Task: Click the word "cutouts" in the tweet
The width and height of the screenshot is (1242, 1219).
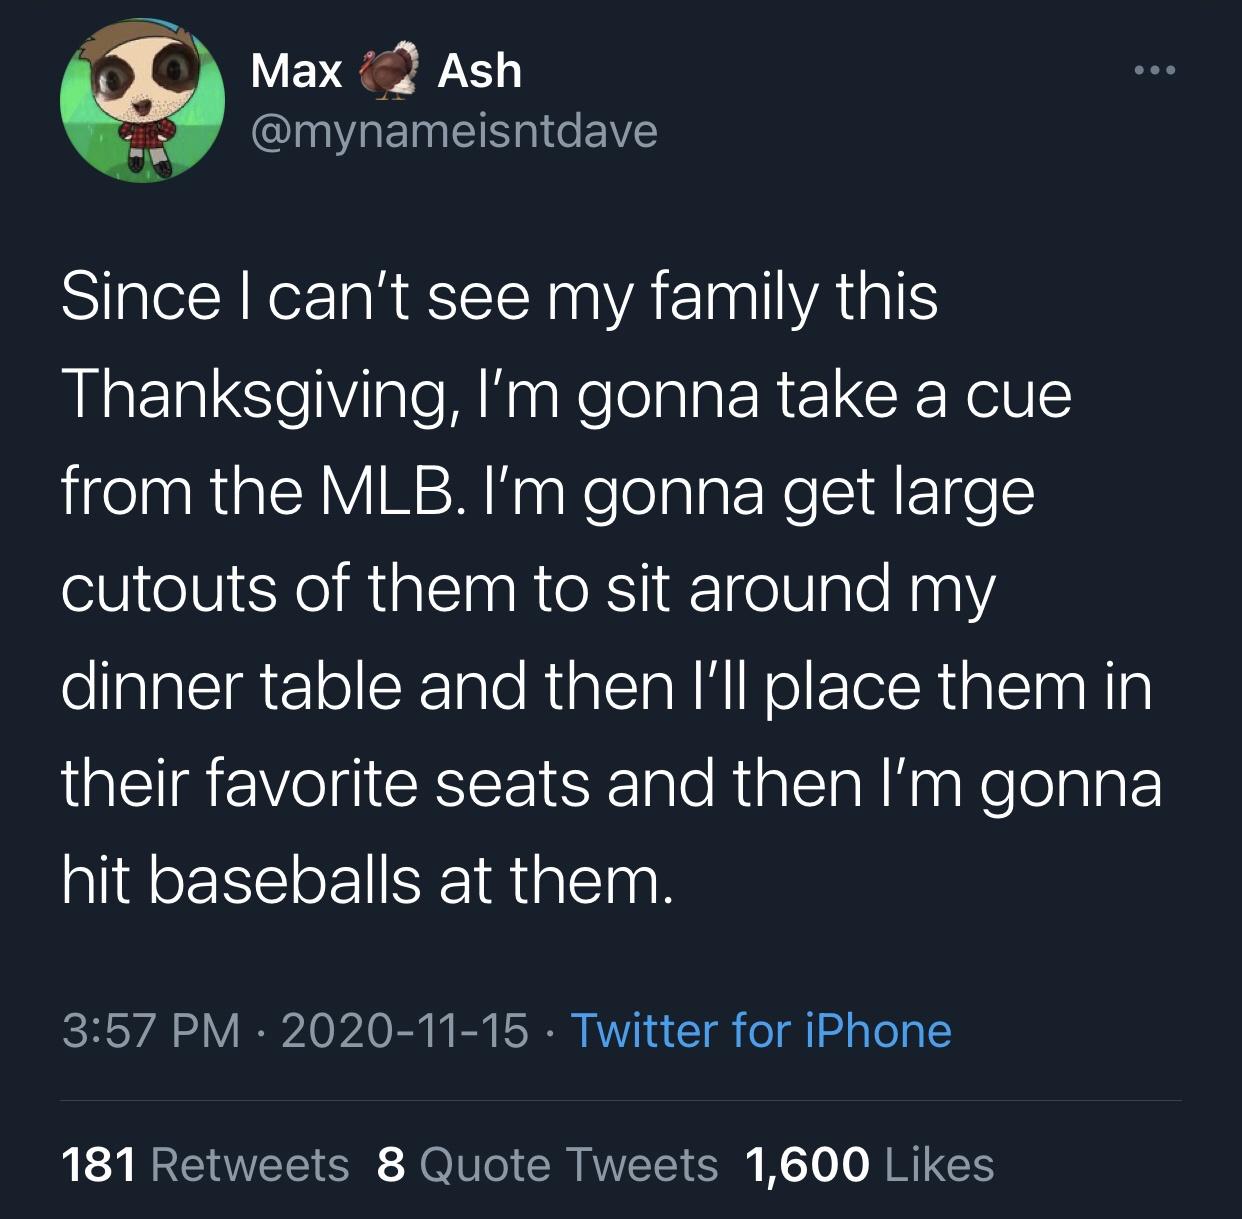Action: point(168,588)
